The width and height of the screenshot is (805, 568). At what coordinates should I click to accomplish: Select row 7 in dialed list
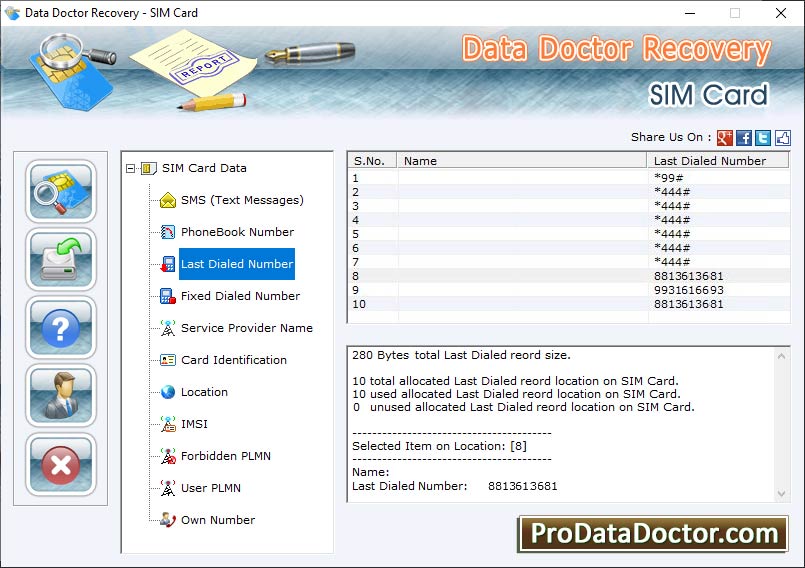point(568,262)
